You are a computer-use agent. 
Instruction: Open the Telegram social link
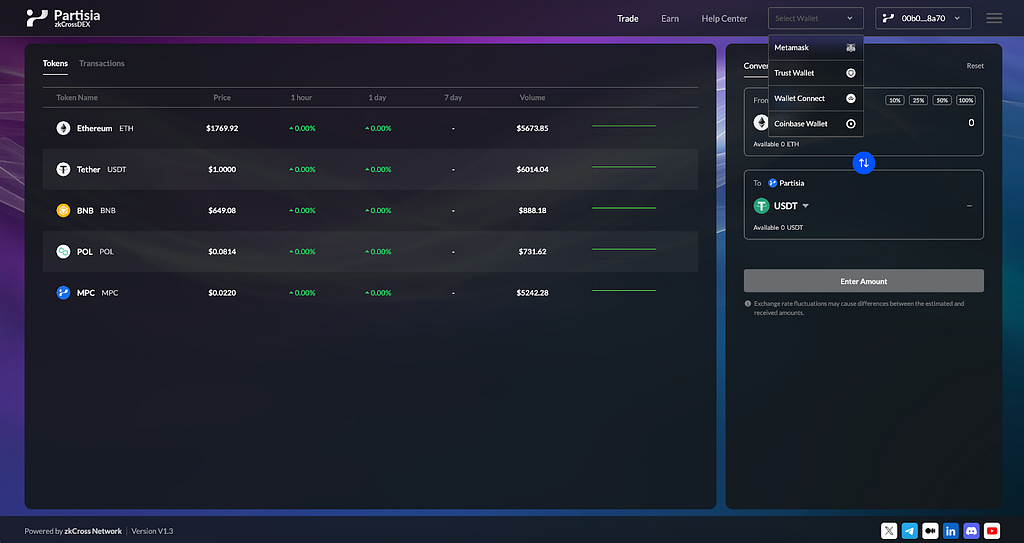point(910,531)
